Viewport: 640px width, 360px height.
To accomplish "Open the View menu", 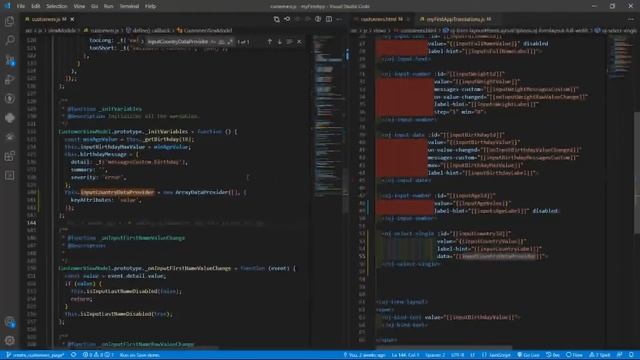I will point(79,6).
